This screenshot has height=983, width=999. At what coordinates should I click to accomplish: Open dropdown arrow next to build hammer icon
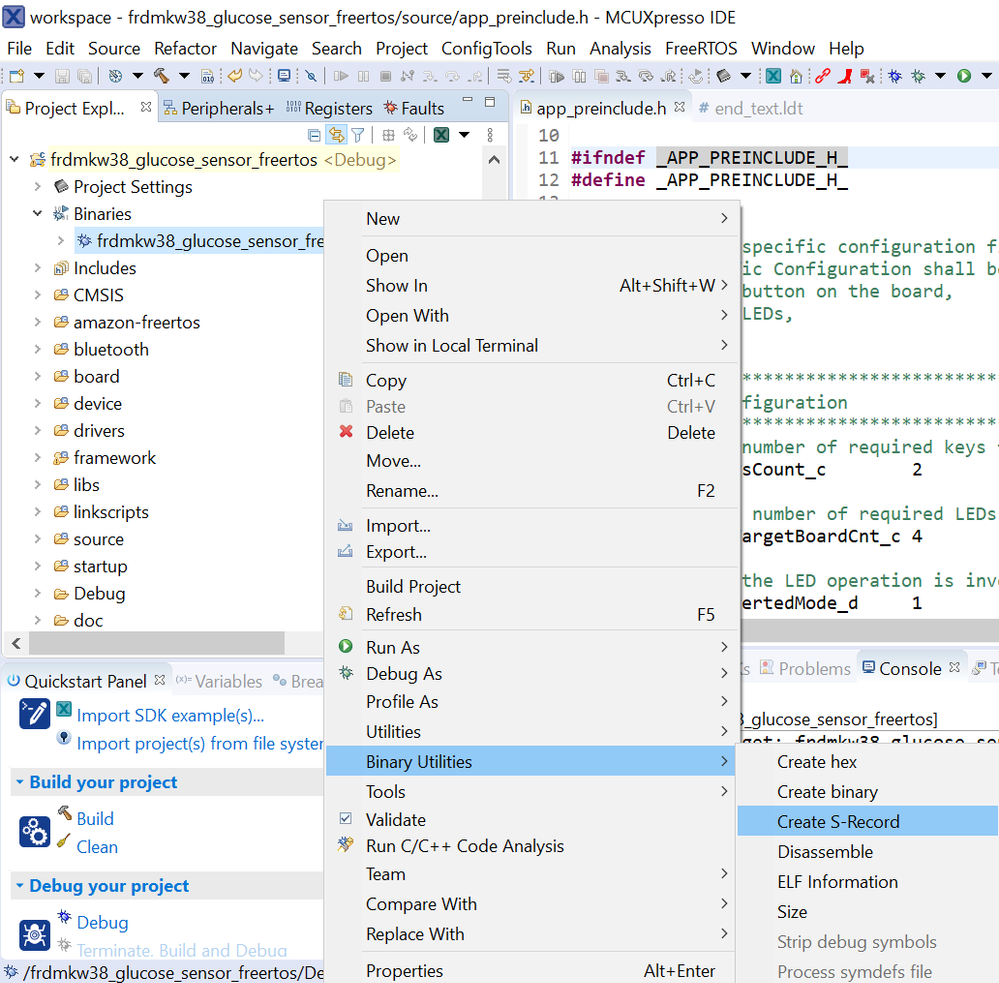[184, 76]
